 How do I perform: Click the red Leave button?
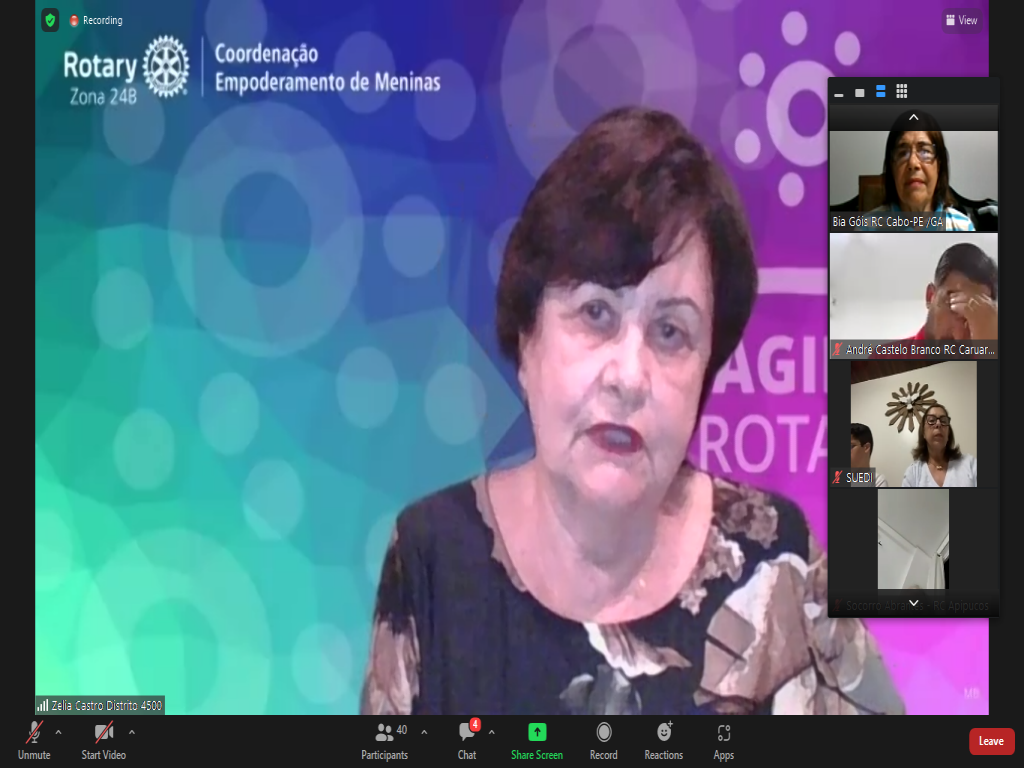coord(991,741)
